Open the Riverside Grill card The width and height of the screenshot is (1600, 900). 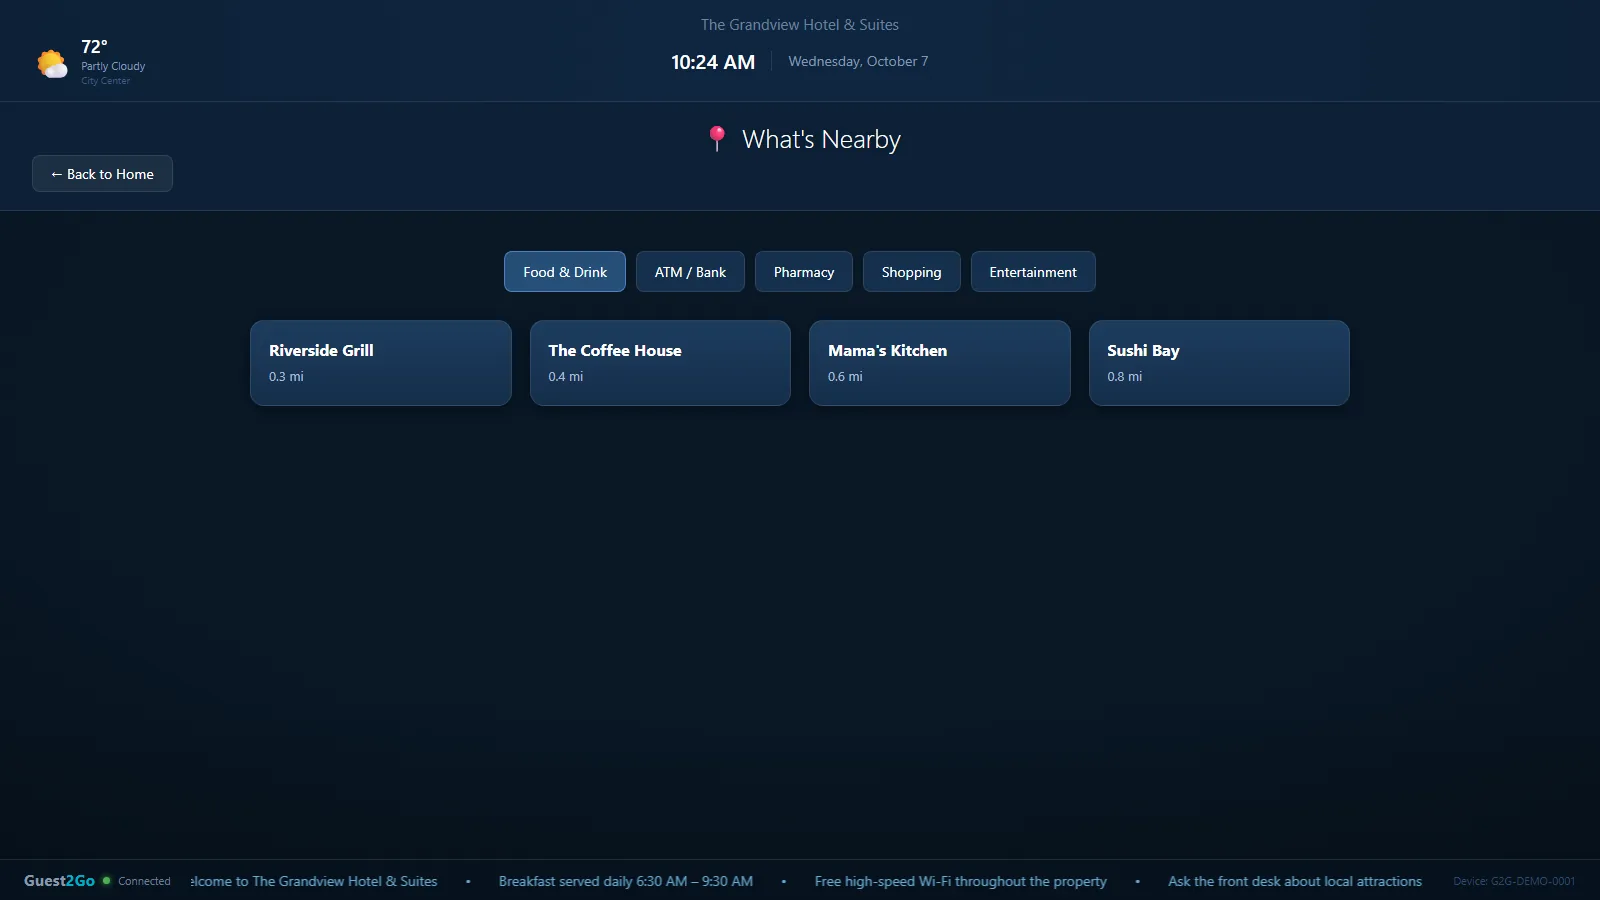381,363
